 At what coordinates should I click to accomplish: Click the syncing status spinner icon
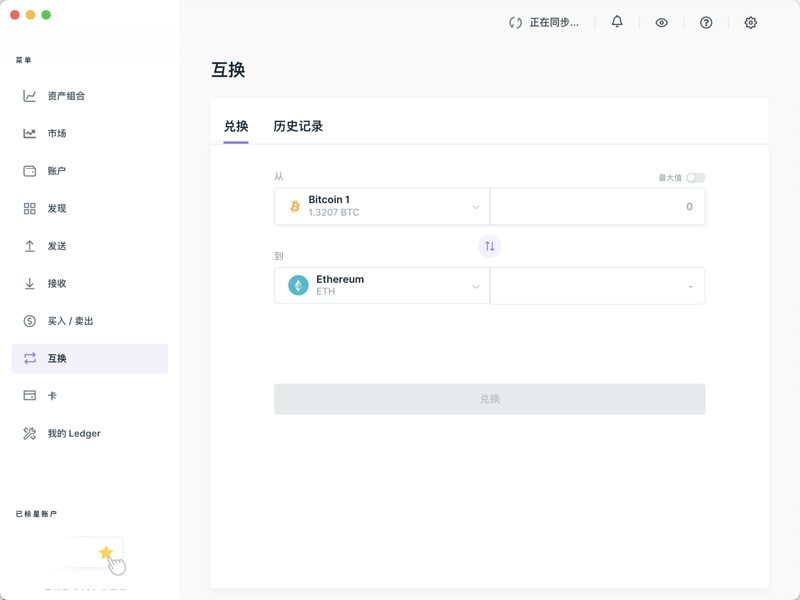click(x=515, y=22)
